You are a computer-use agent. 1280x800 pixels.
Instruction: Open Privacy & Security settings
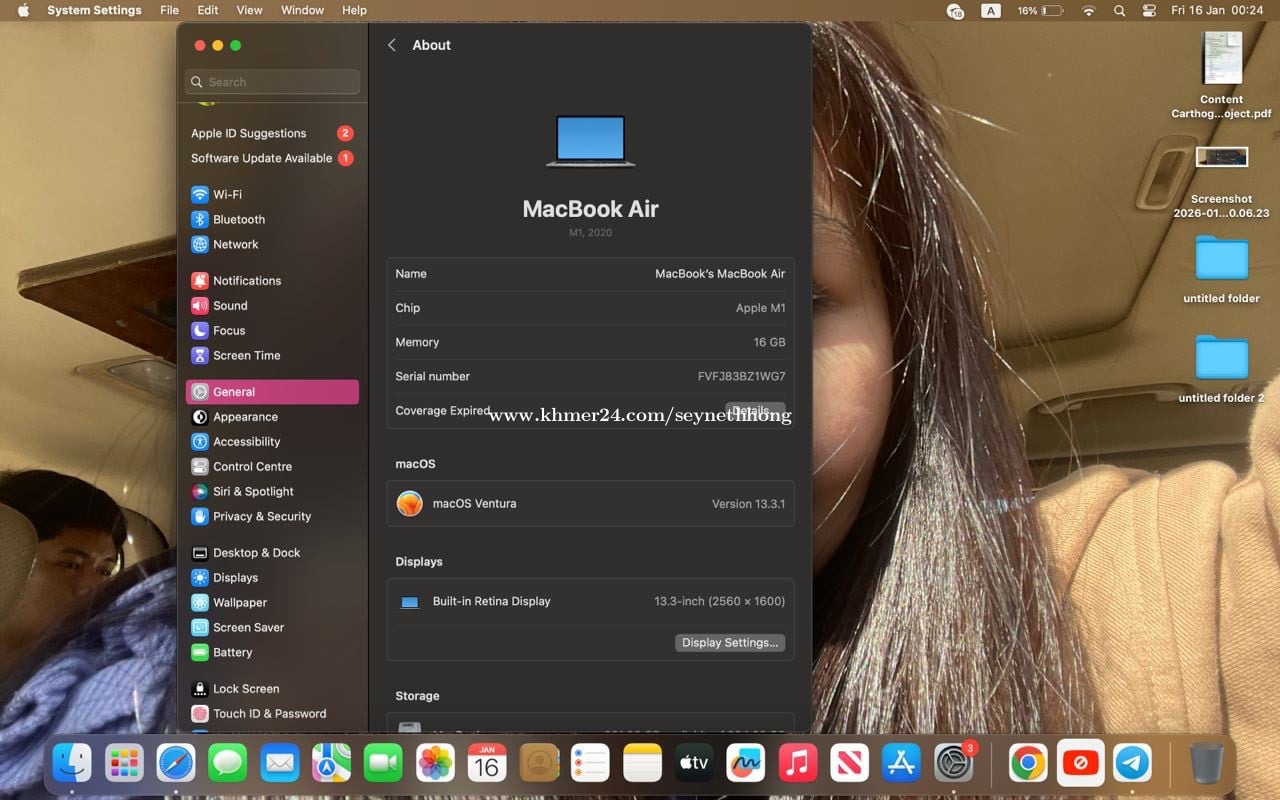coord(261,516)
